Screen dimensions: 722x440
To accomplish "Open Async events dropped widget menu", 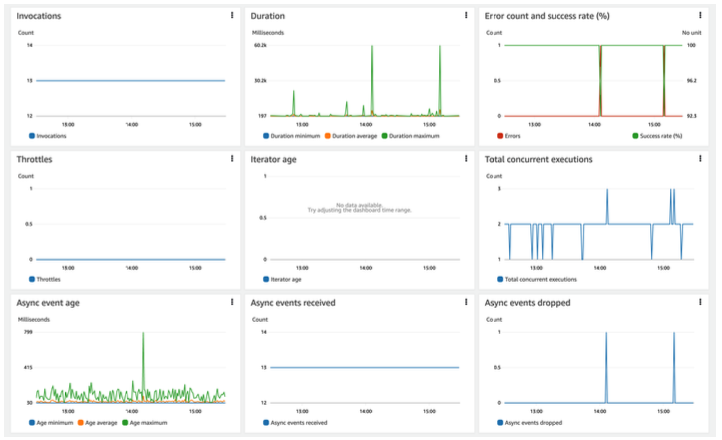I will pos(700,302).
